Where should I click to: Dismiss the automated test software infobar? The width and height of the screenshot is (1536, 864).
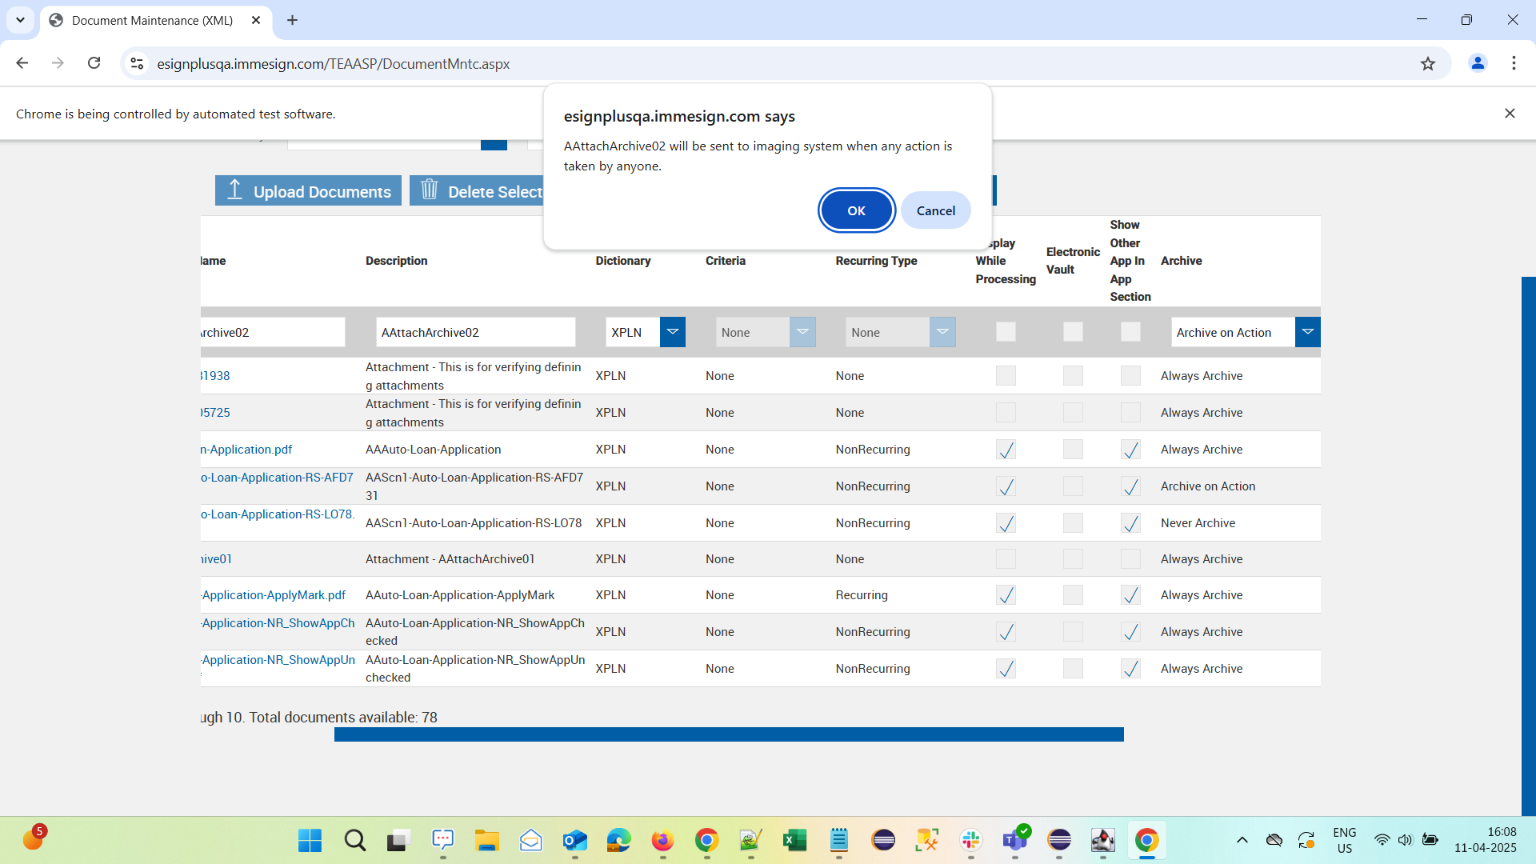pyautogui.click(x=1510, y=113)
